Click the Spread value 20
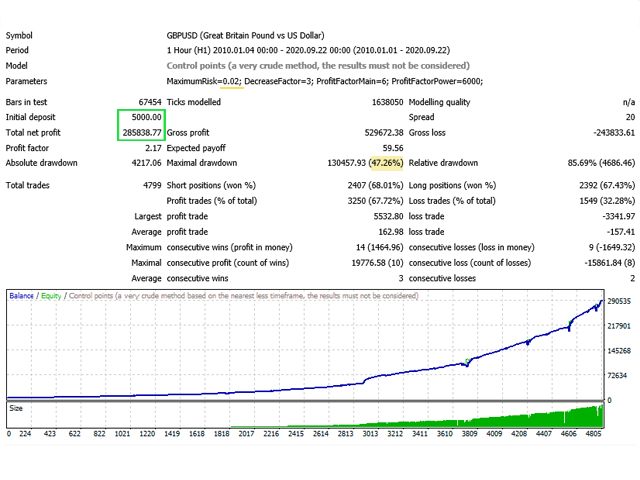 tap(630, 117)
